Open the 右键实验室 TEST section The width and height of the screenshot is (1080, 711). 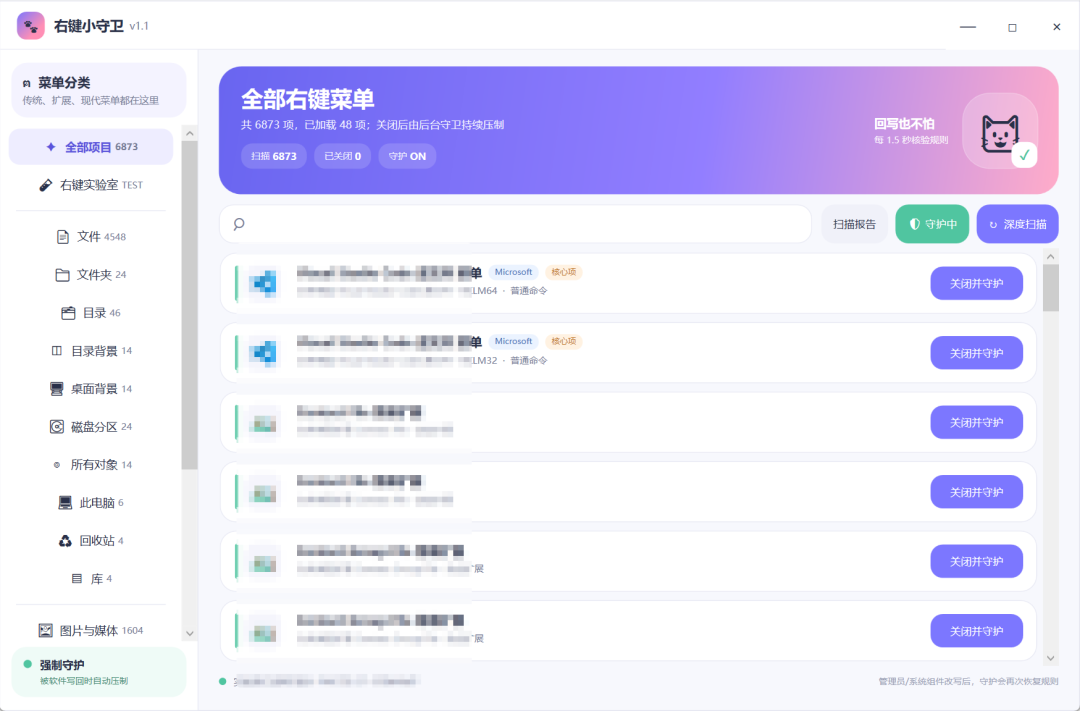coord(91,185)
